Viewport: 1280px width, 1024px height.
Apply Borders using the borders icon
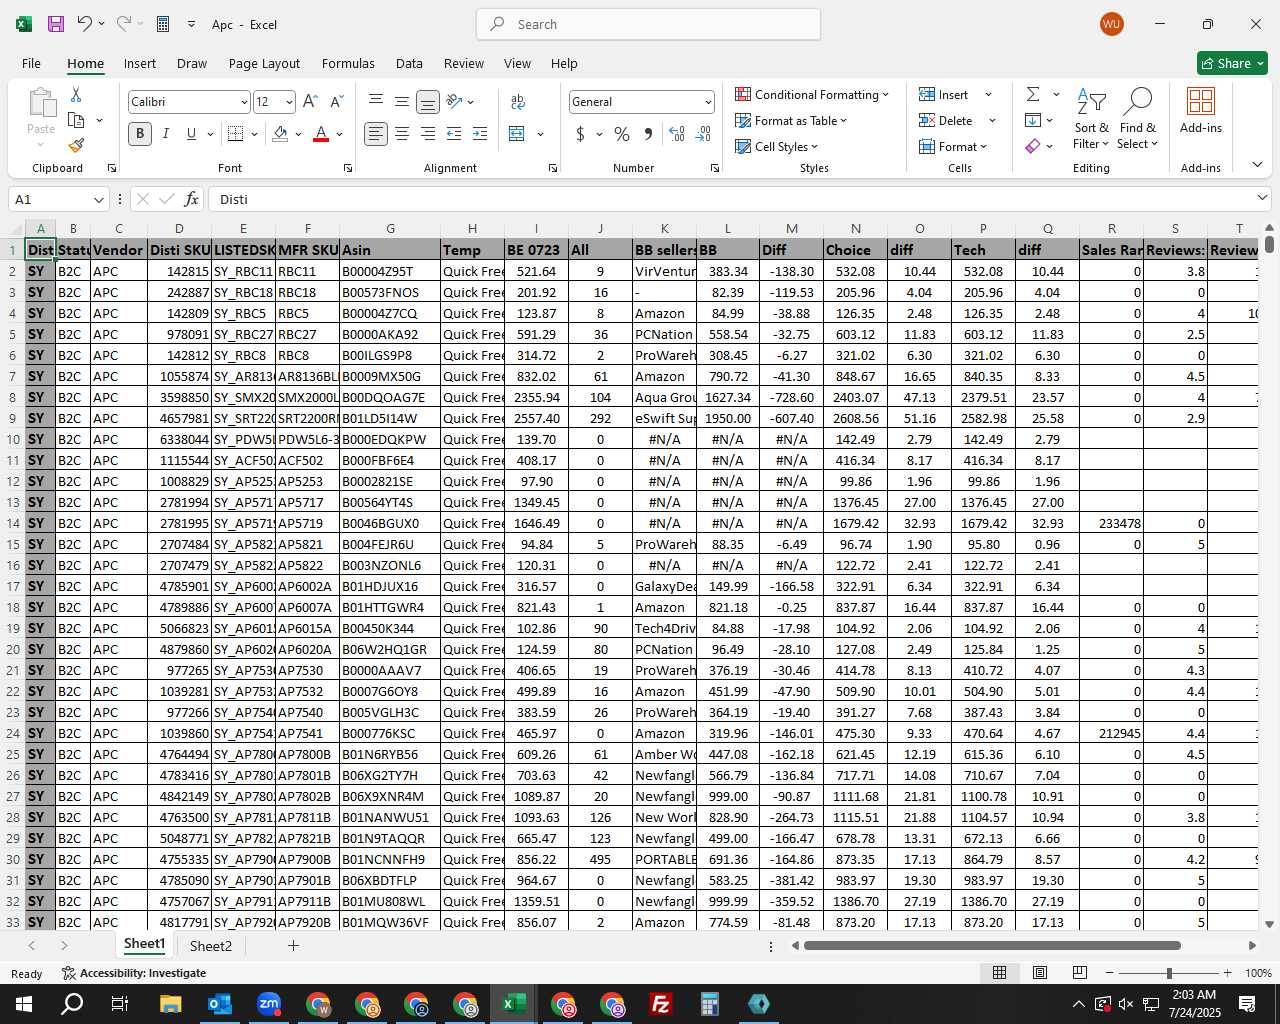[236, 134]
